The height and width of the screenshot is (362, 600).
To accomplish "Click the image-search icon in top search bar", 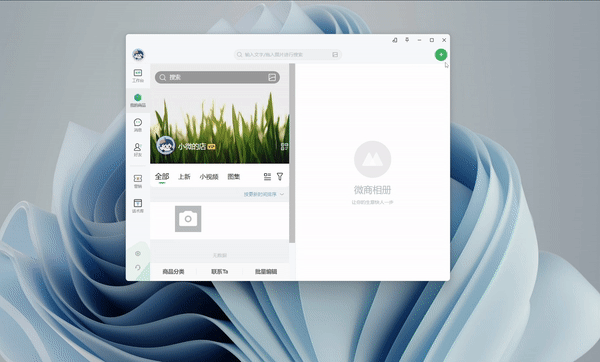I will 335,55.
